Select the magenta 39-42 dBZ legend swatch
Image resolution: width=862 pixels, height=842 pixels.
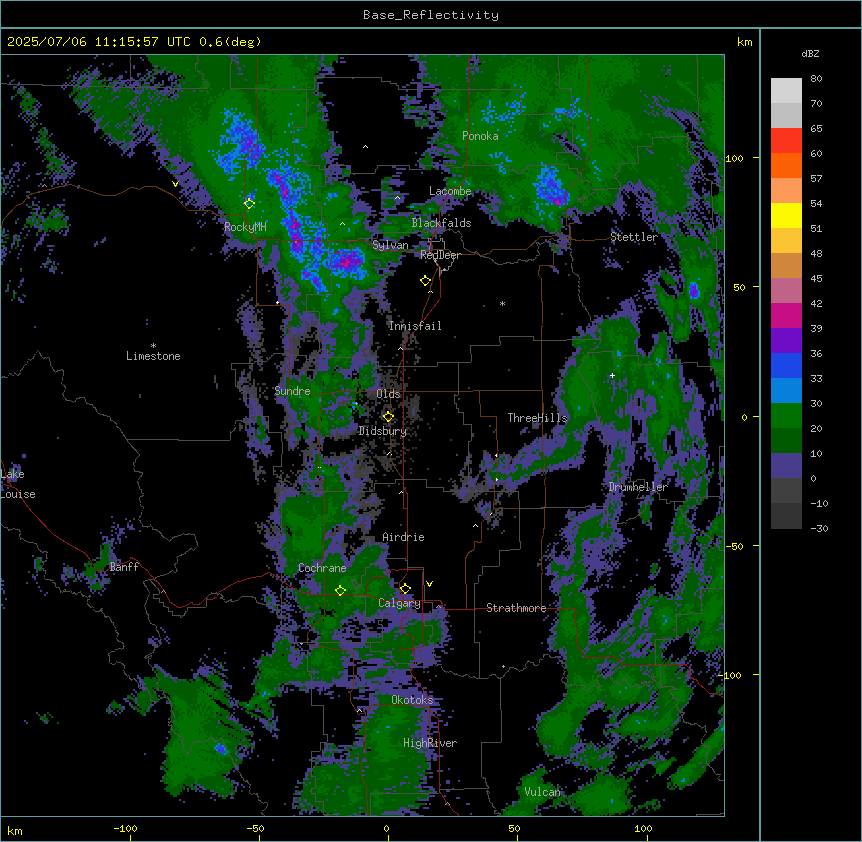pos(786,315)
